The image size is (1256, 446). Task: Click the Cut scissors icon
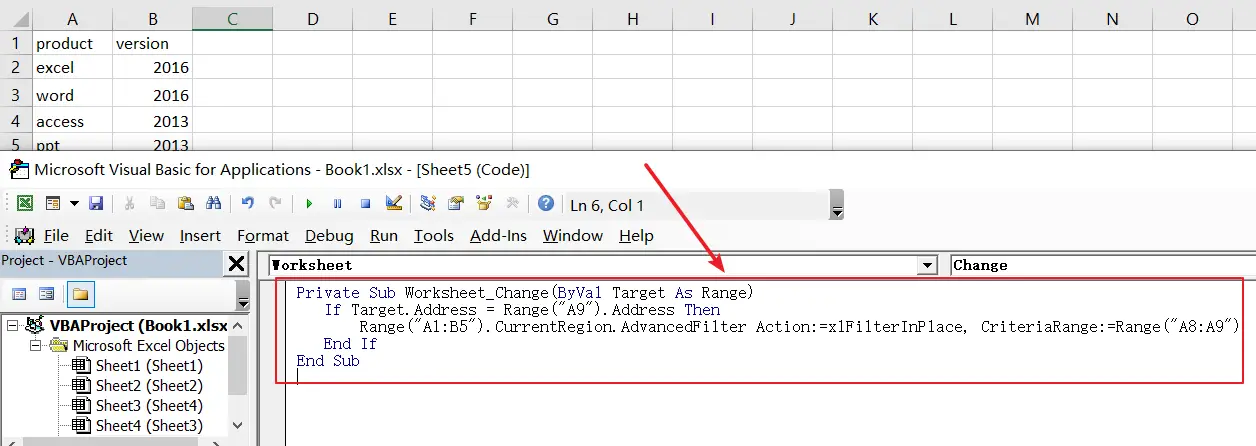point(129,203)
